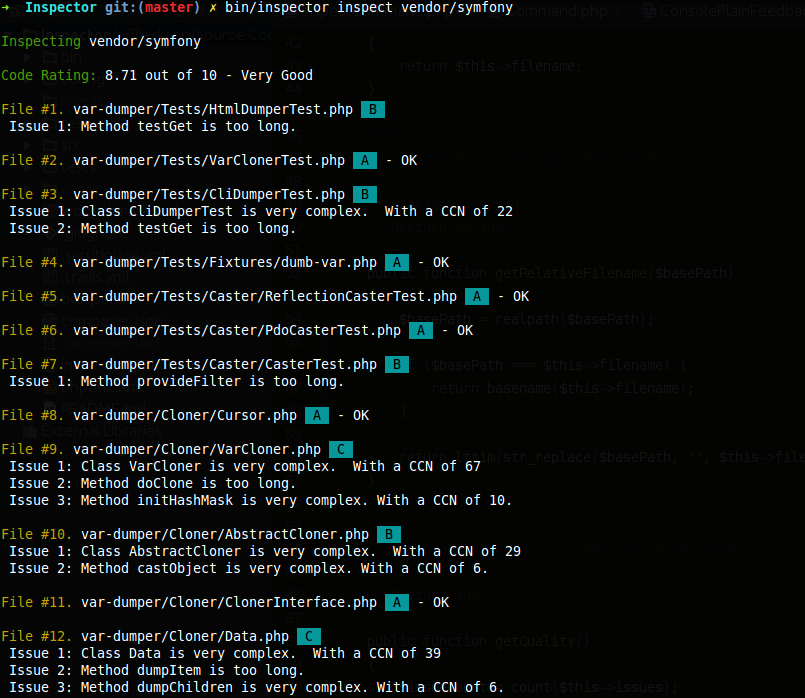Click 'Class Data is very complex' CCN 39 issue
This screenshot has height=698, width=805.
tap(261, 653)
